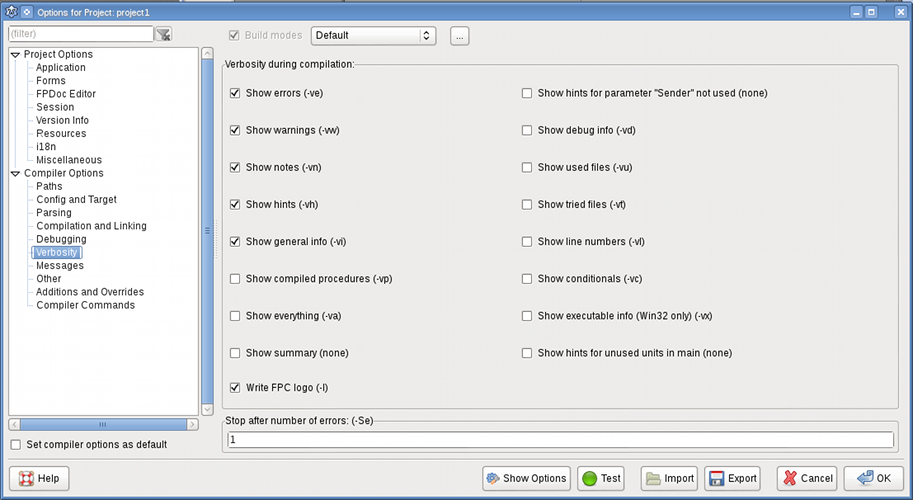Export options using the floppy disk button

[716, 478]
